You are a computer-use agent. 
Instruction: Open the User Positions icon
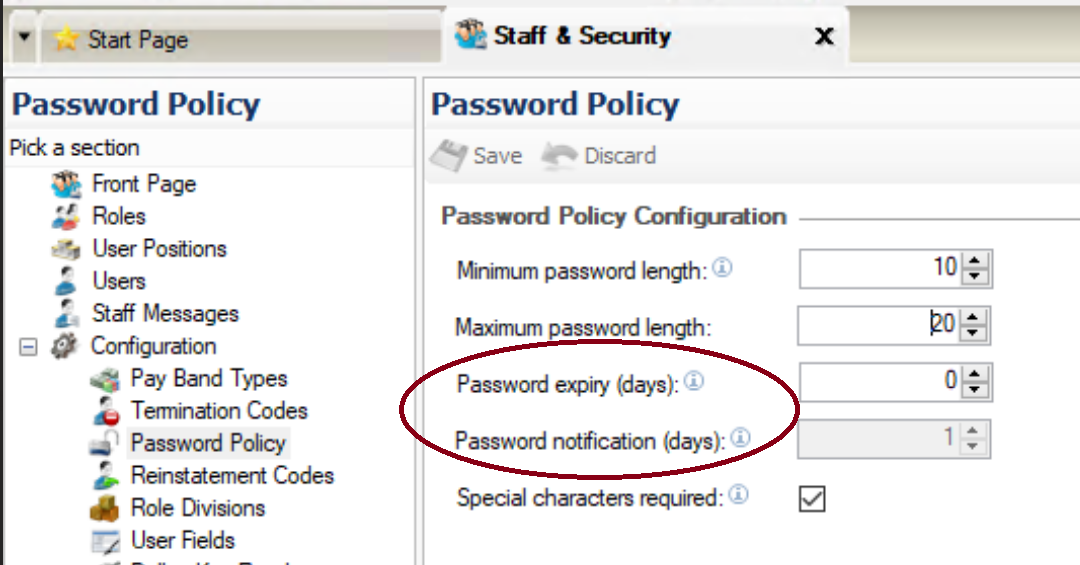coord(66,249)
